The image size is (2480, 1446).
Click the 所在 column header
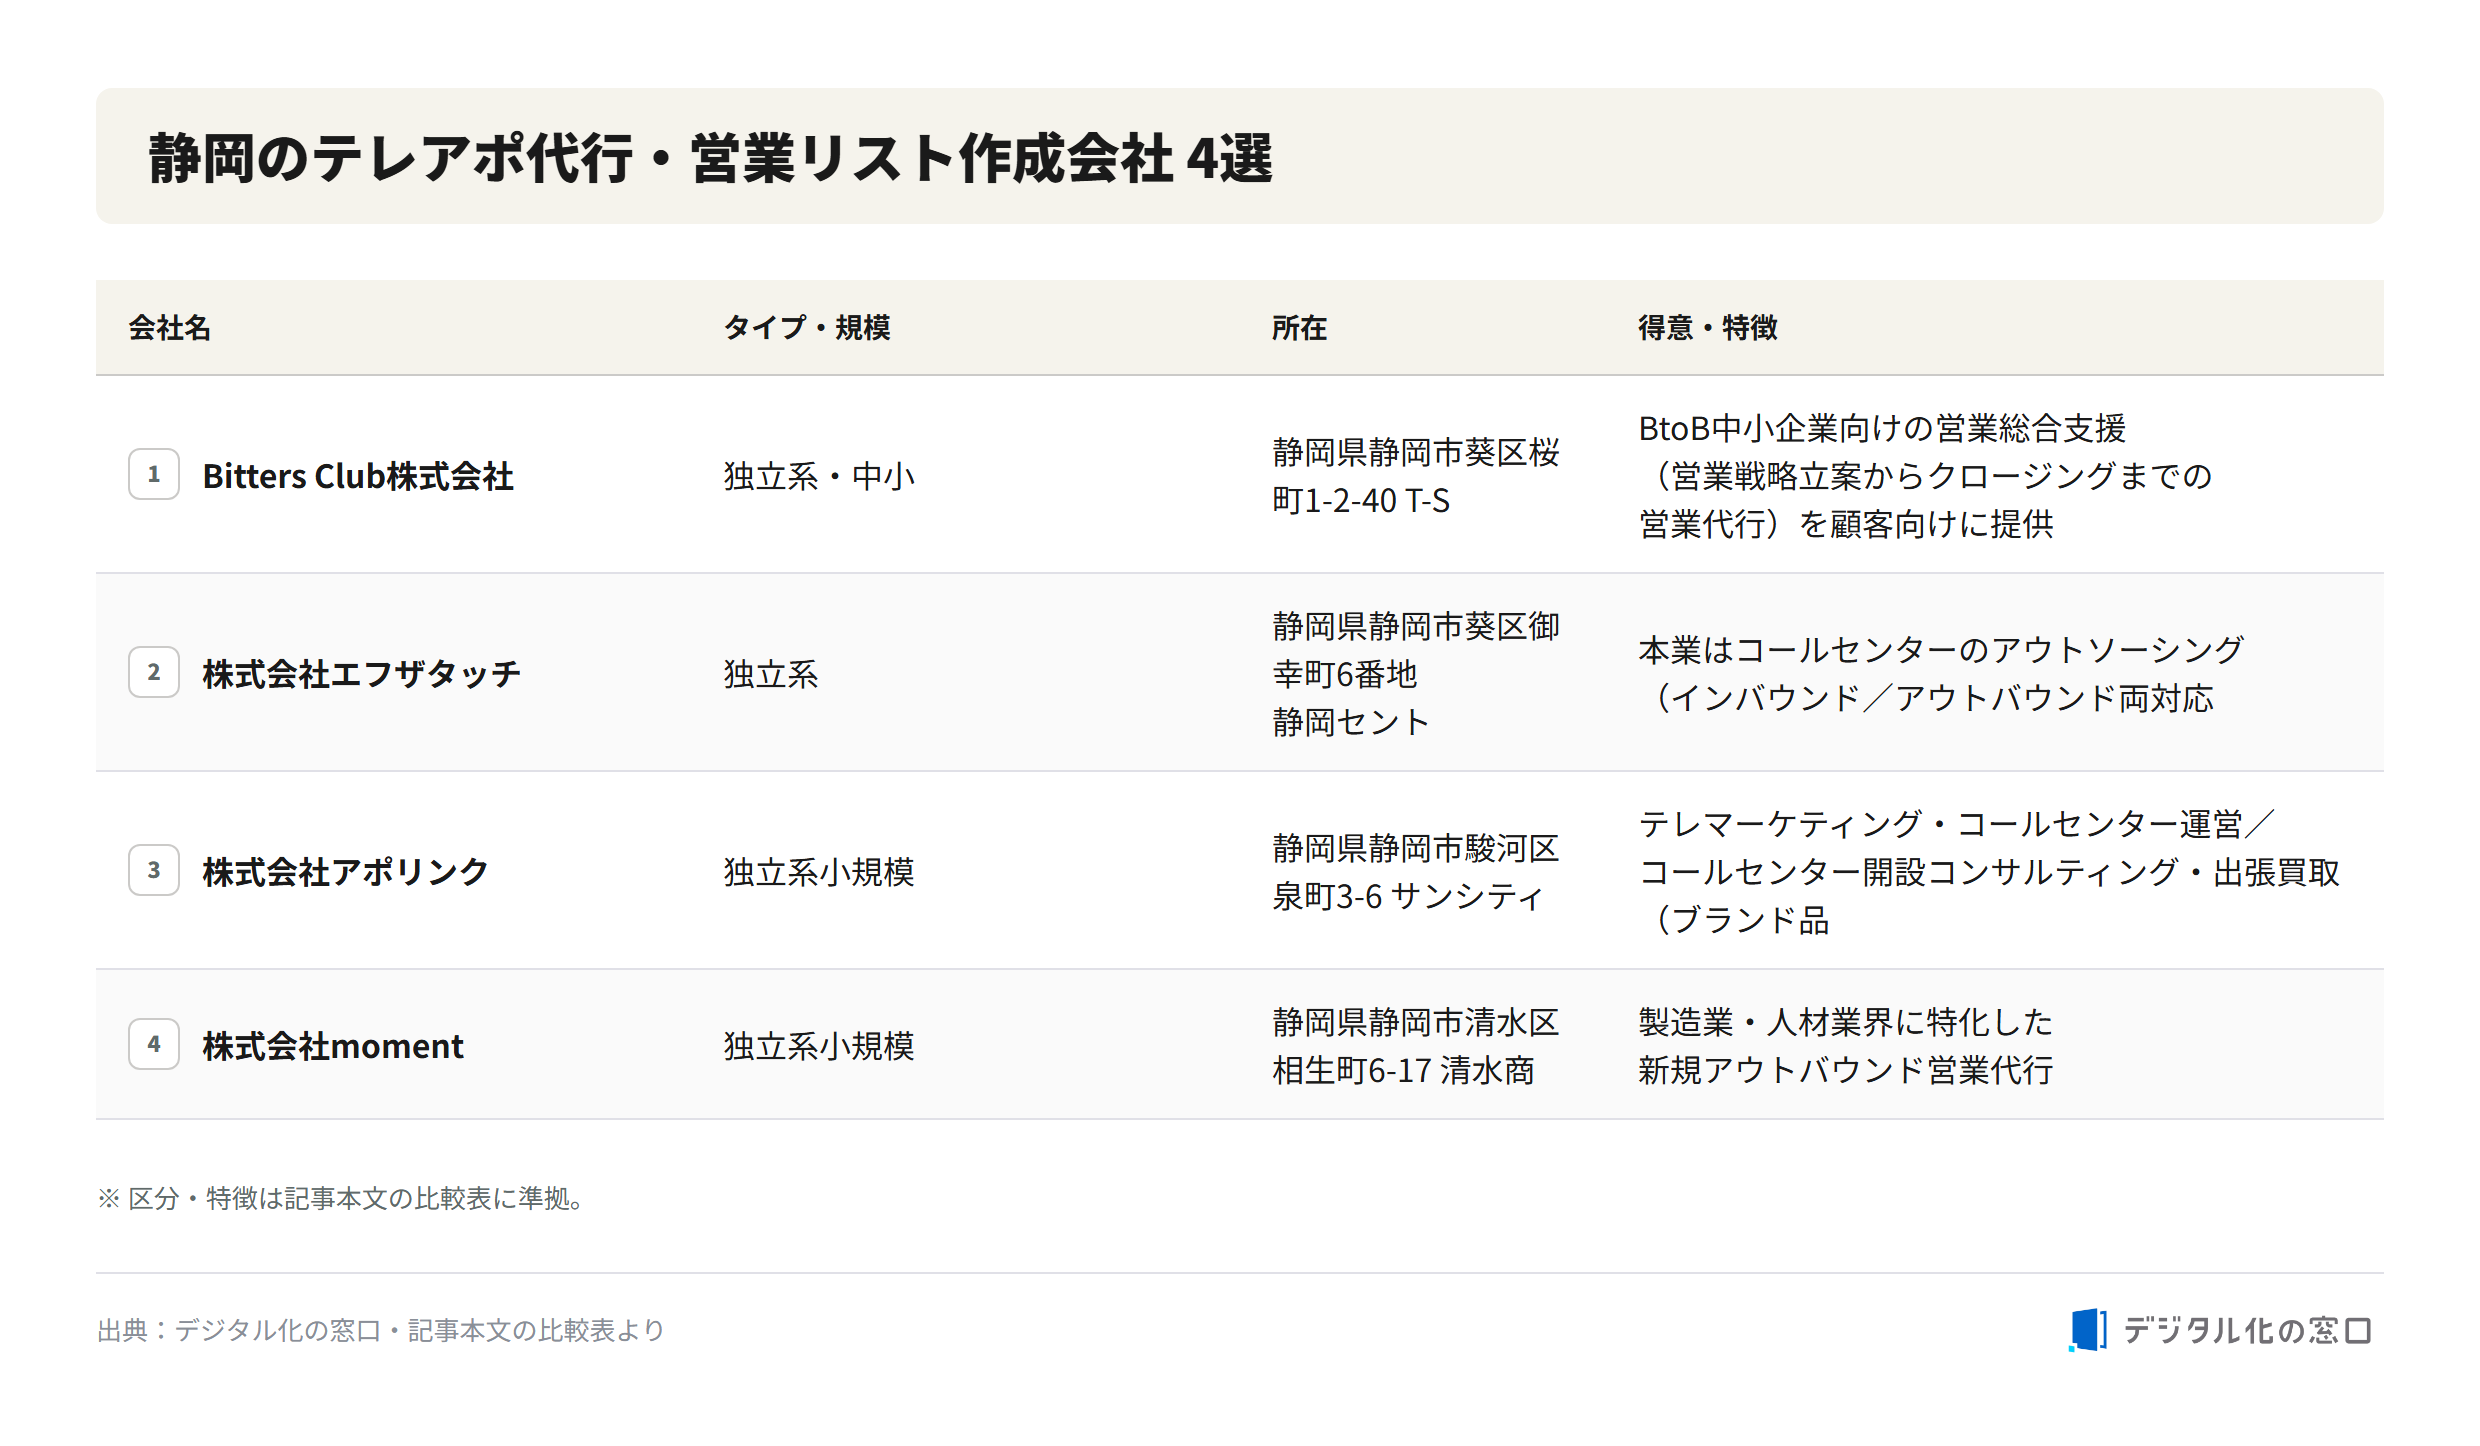click(1299, 327)
